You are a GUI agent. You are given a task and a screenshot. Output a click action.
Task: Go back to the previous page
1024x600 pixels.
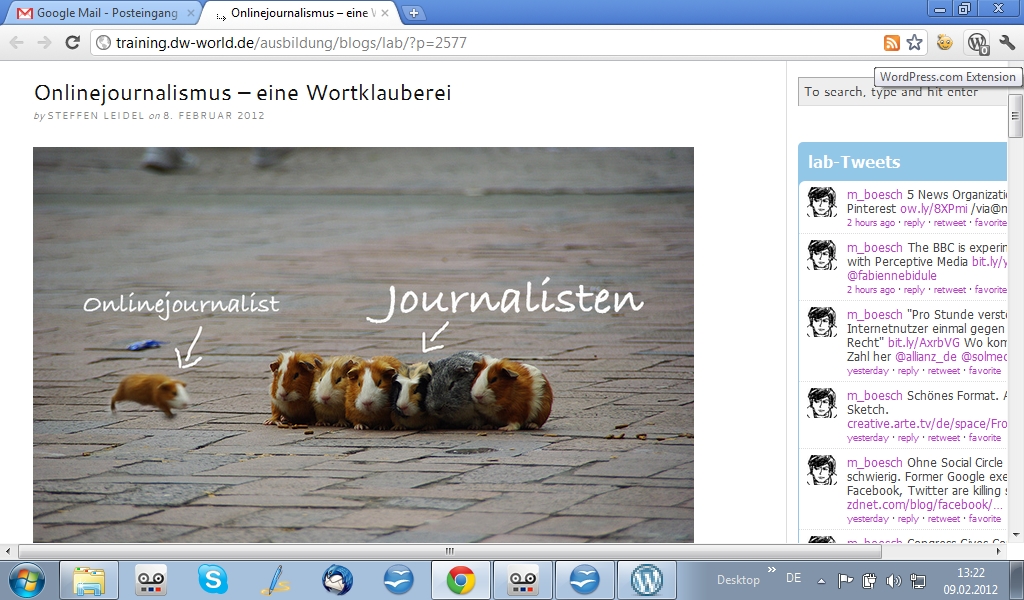(x=17, y=42)
